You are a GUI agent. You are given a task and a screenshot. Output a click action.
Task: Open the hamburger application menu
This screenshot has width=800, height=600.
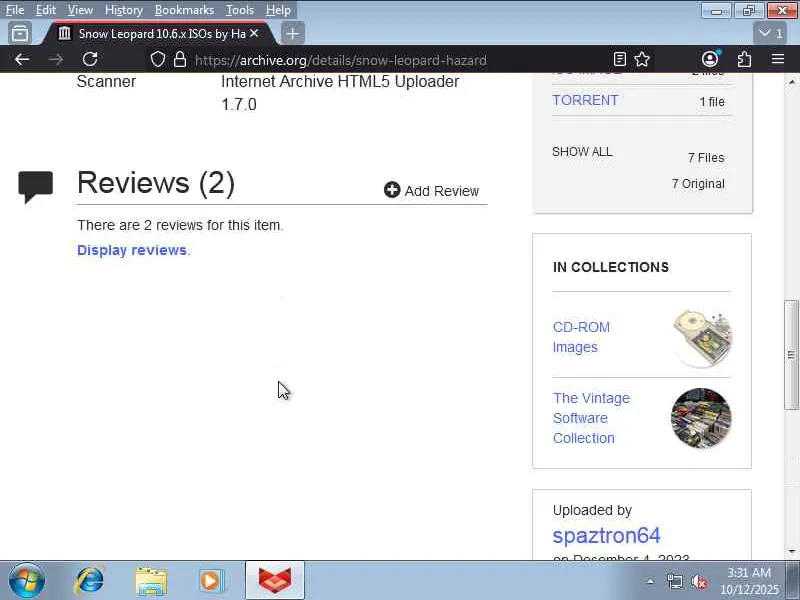coord(778,59)
